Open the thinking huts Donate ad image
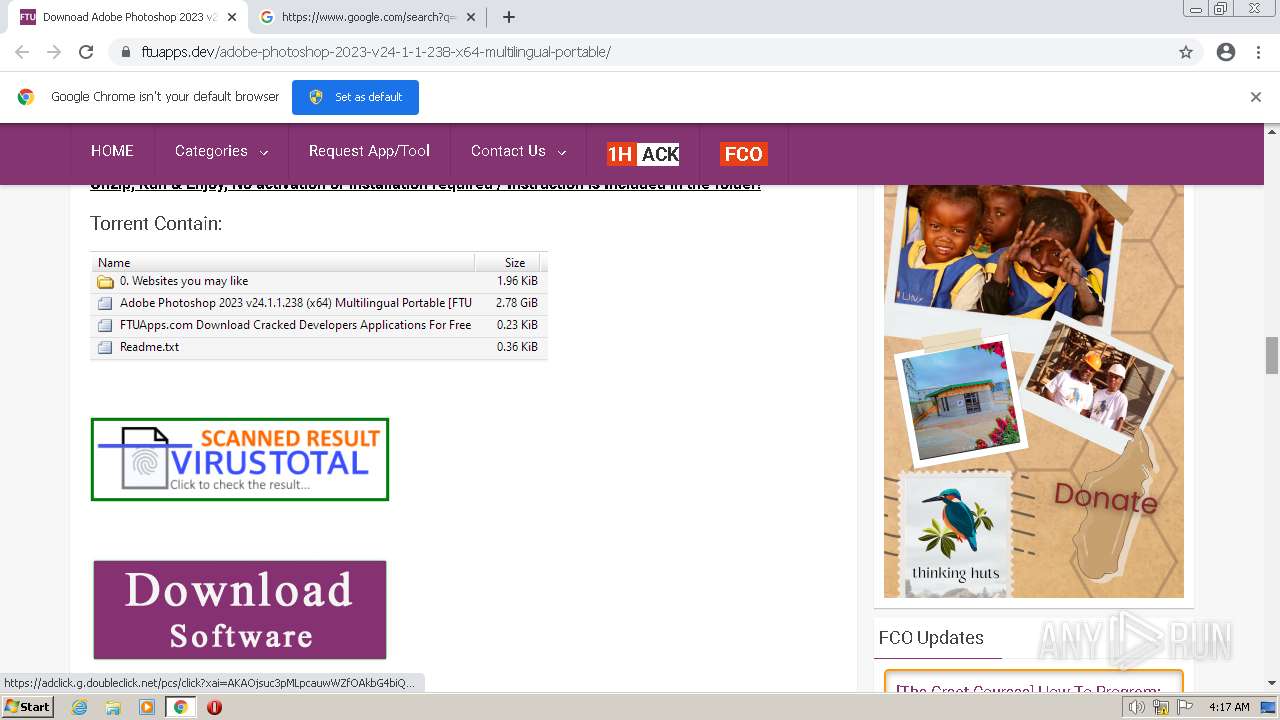This screenshot has height=720, width=1280. pos(1034,390)
